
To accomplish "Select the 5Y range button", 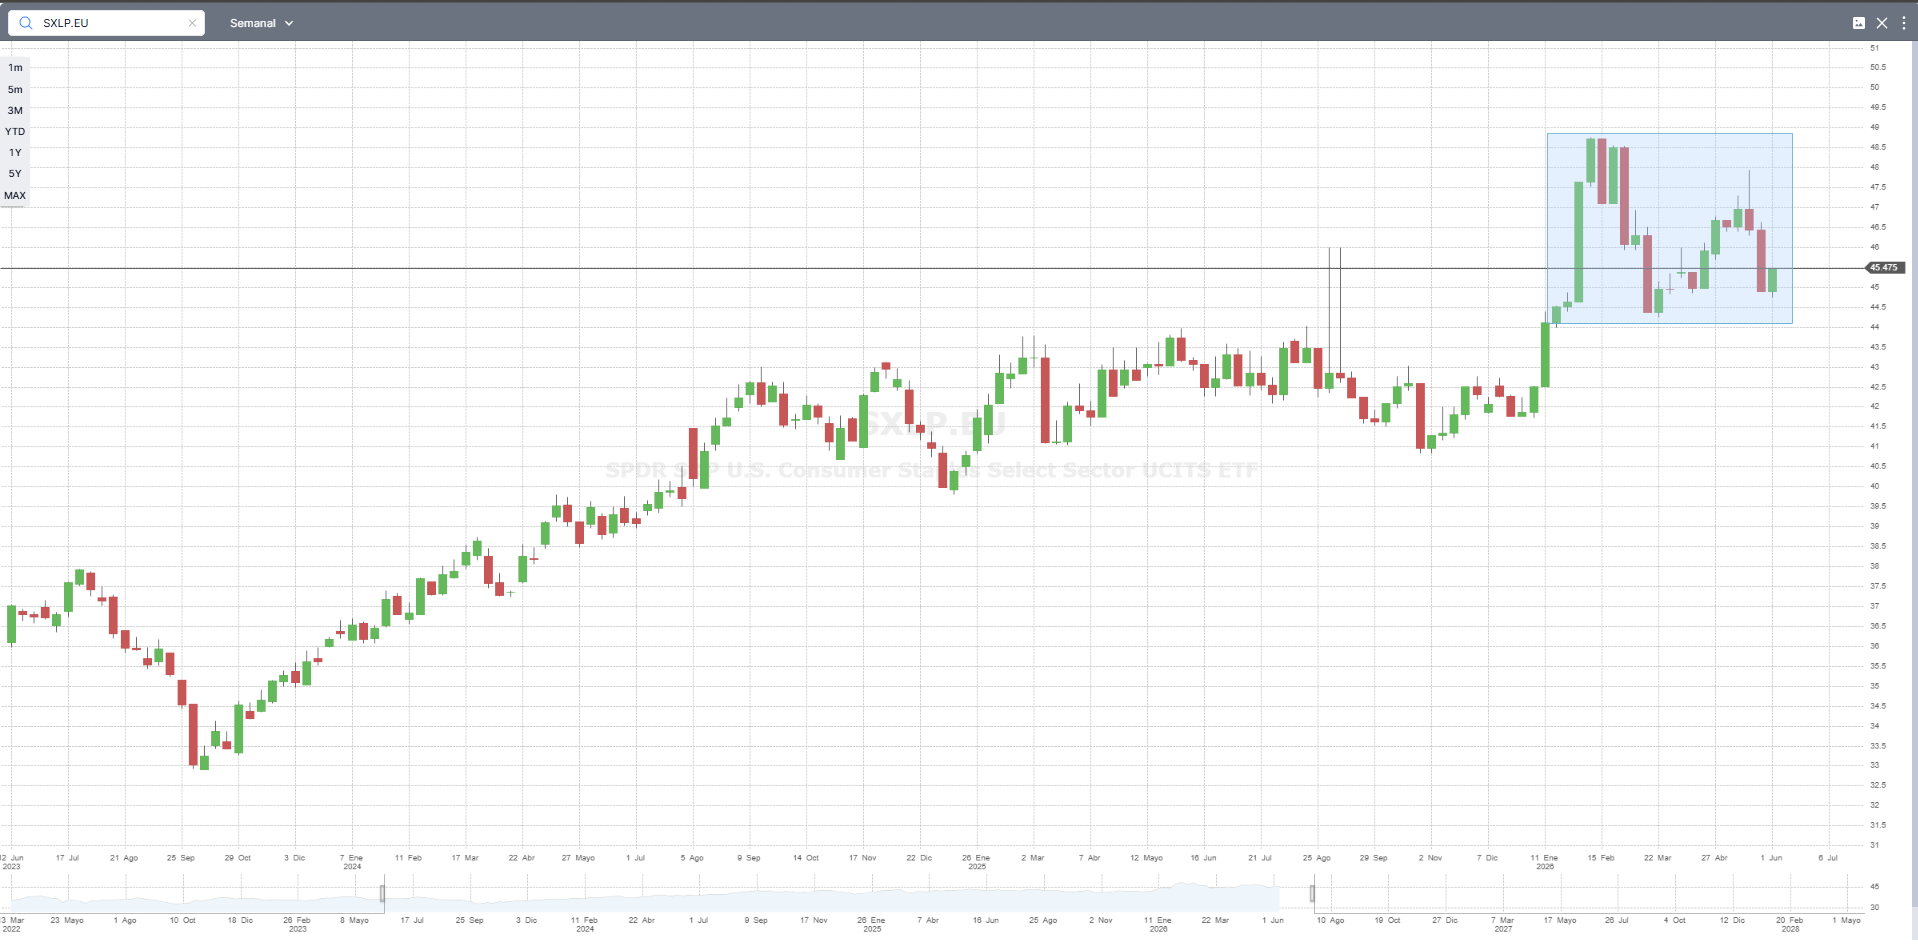I will (x=15, y=173).
